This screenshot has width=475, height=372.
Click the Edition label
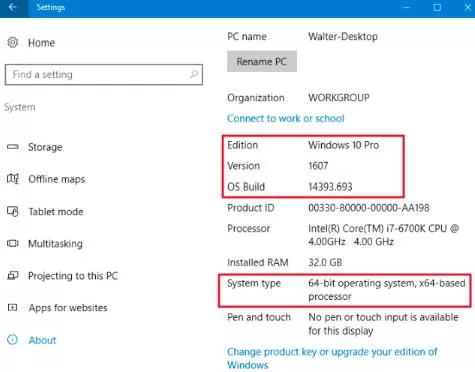tap(243, 145)
